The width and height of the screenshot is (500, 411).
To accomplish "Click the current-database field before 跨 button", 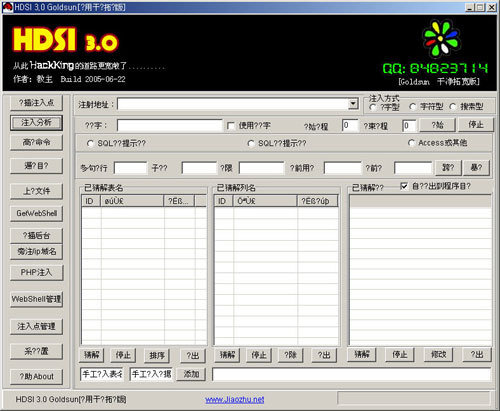I will tap(413, 168).
